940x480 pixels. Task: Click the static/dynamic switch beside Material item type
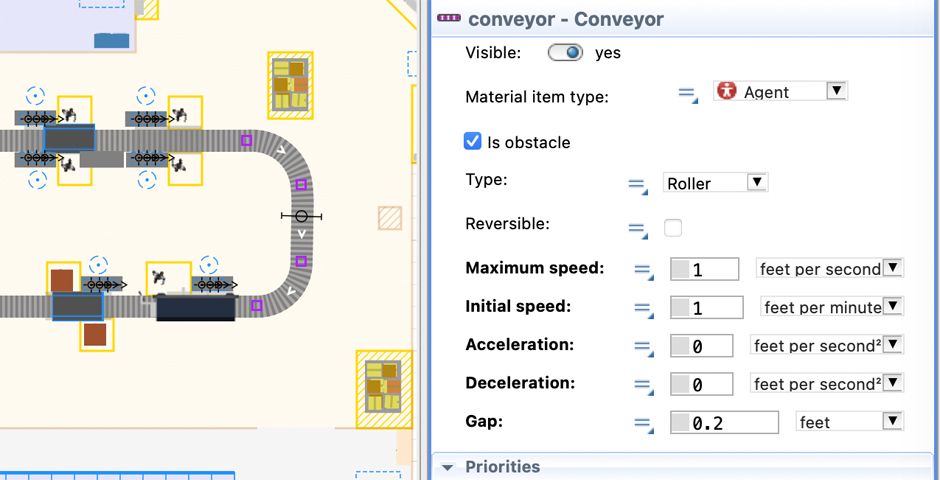[x=688, y=95]
